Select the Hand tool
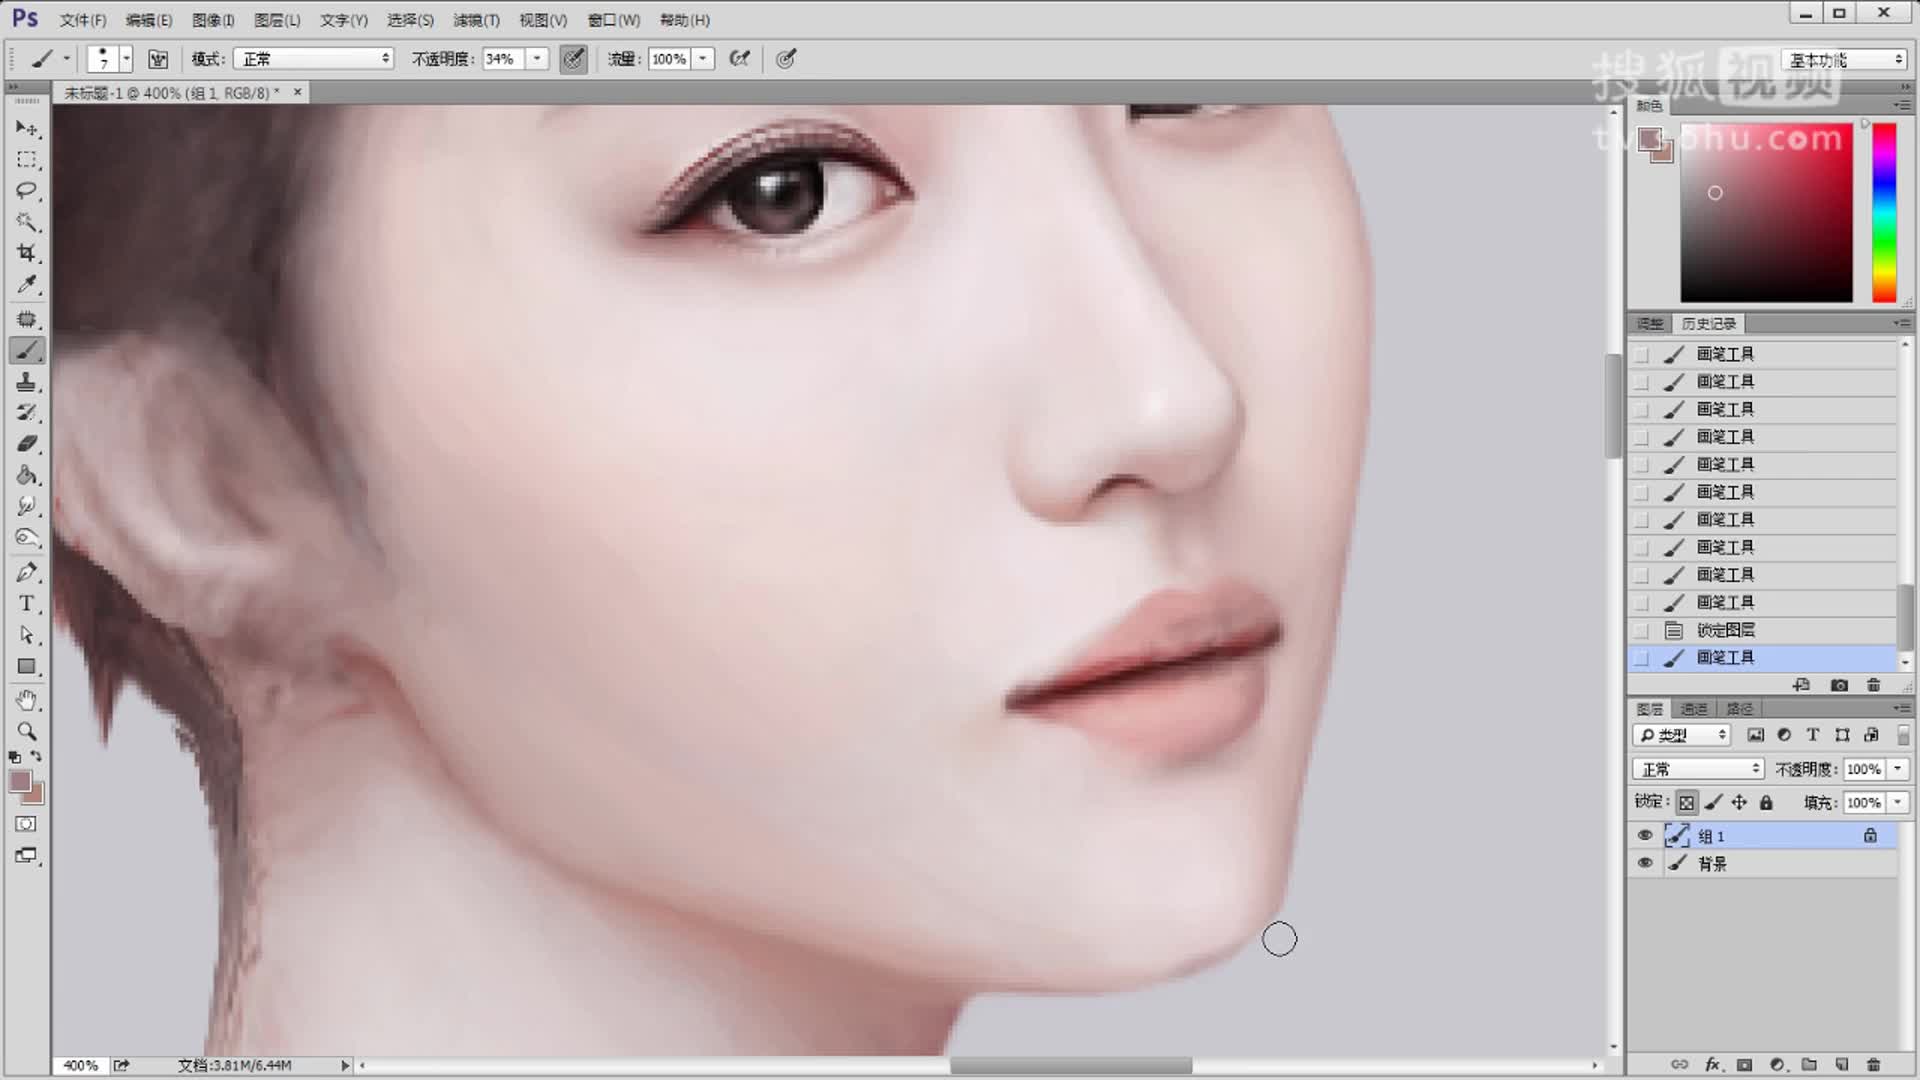Image resolution: width=1920 pixels, height=1080 pixels. (26, 700)
